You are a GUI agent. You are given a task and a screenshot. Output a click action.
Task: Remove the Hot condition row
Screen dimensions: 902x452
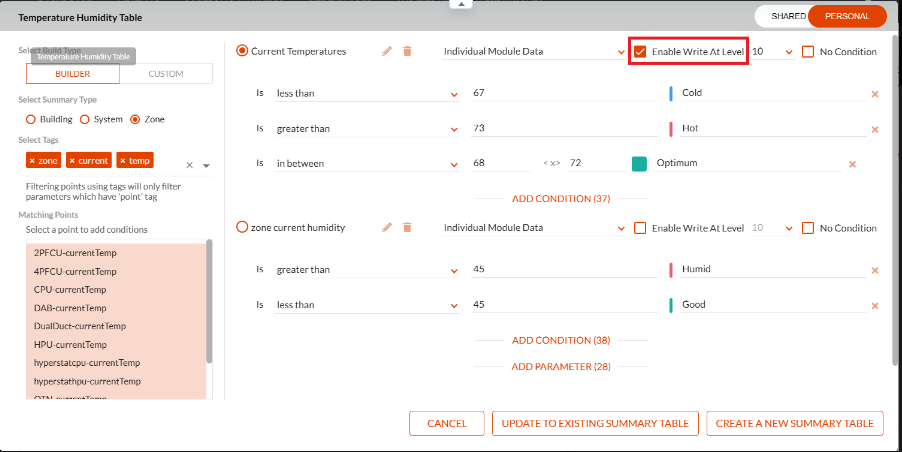pos(874,129)
